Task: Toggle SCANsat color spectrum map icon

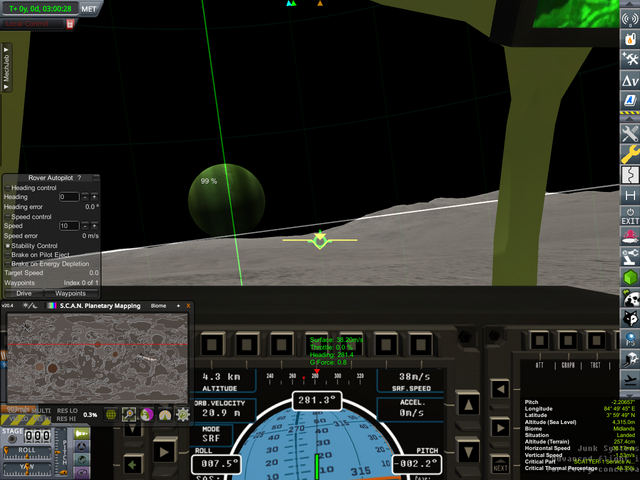Action: (51, 306)
